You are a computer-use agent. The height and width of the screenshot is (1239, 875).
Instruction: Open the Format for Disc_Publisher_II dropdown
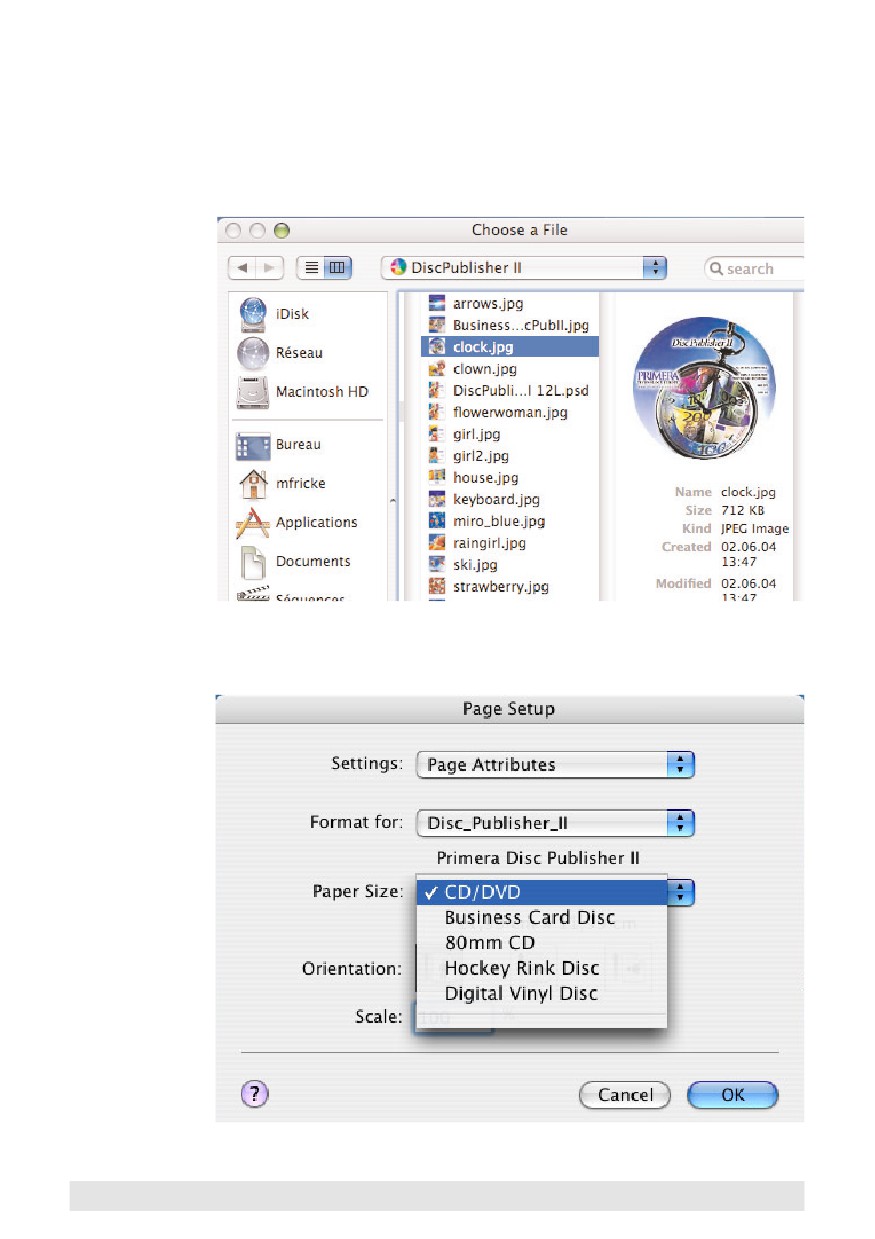[555, 824]
